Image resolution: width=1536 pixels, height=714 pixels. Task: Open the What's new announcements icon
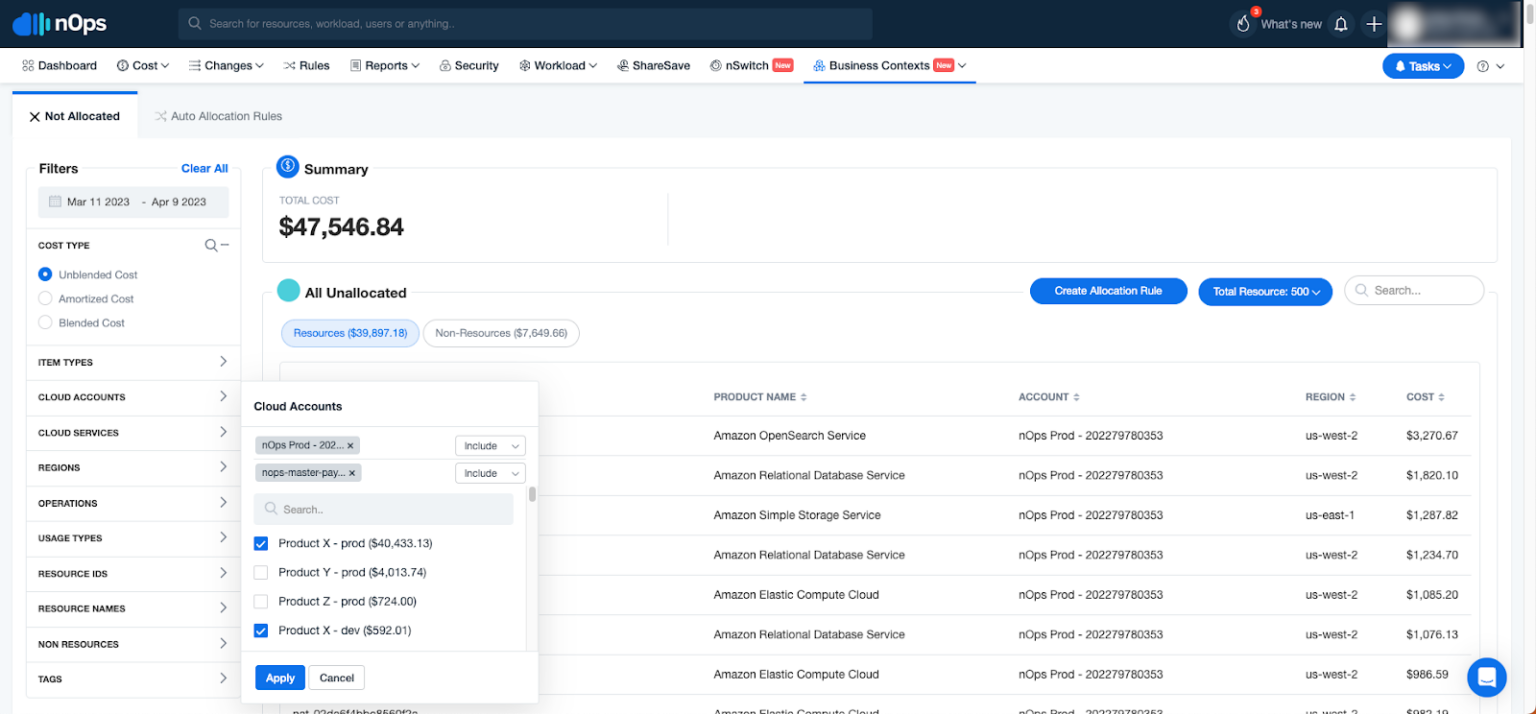[x=1243, y=23]
